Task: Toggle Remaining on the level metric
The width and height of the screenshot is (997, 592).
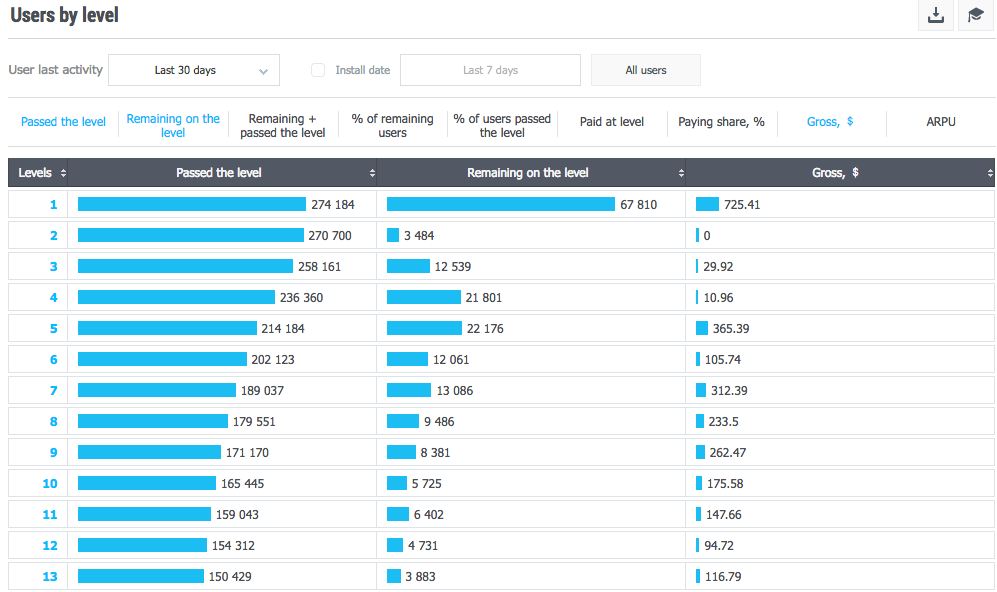Action: click(173, 125)
